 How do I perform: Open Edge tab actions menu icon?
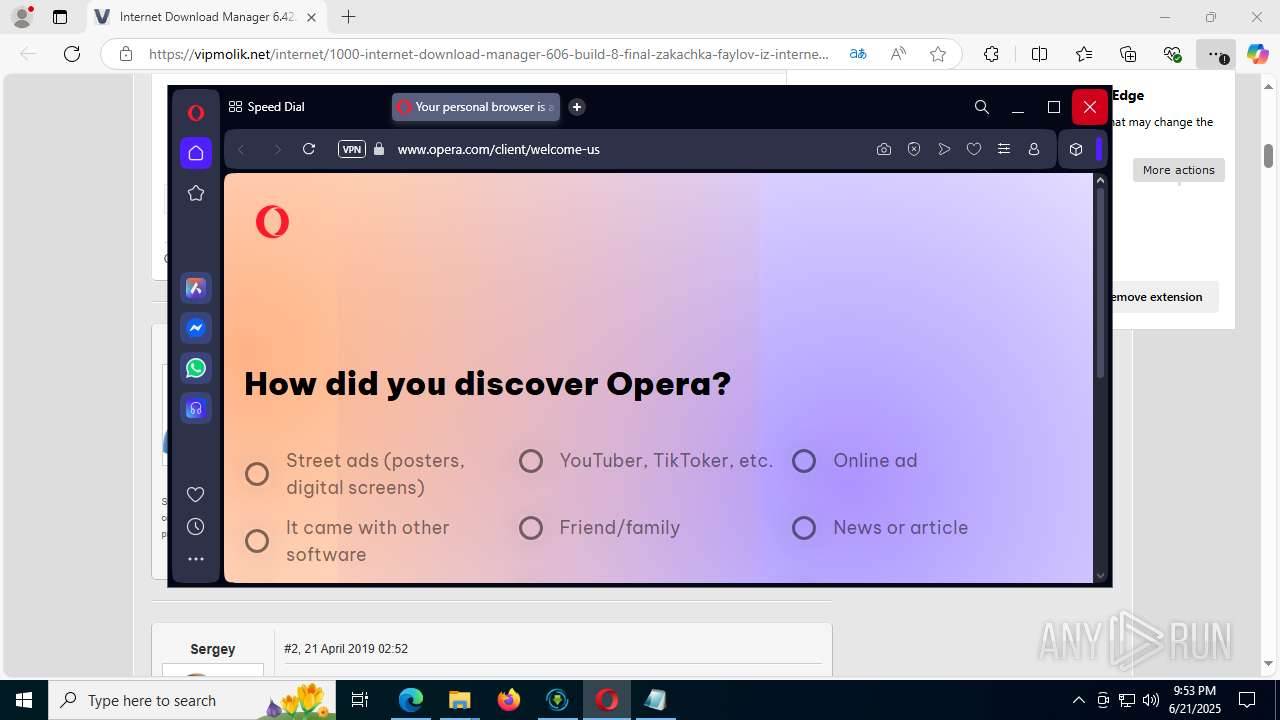[x=60, y=17]
